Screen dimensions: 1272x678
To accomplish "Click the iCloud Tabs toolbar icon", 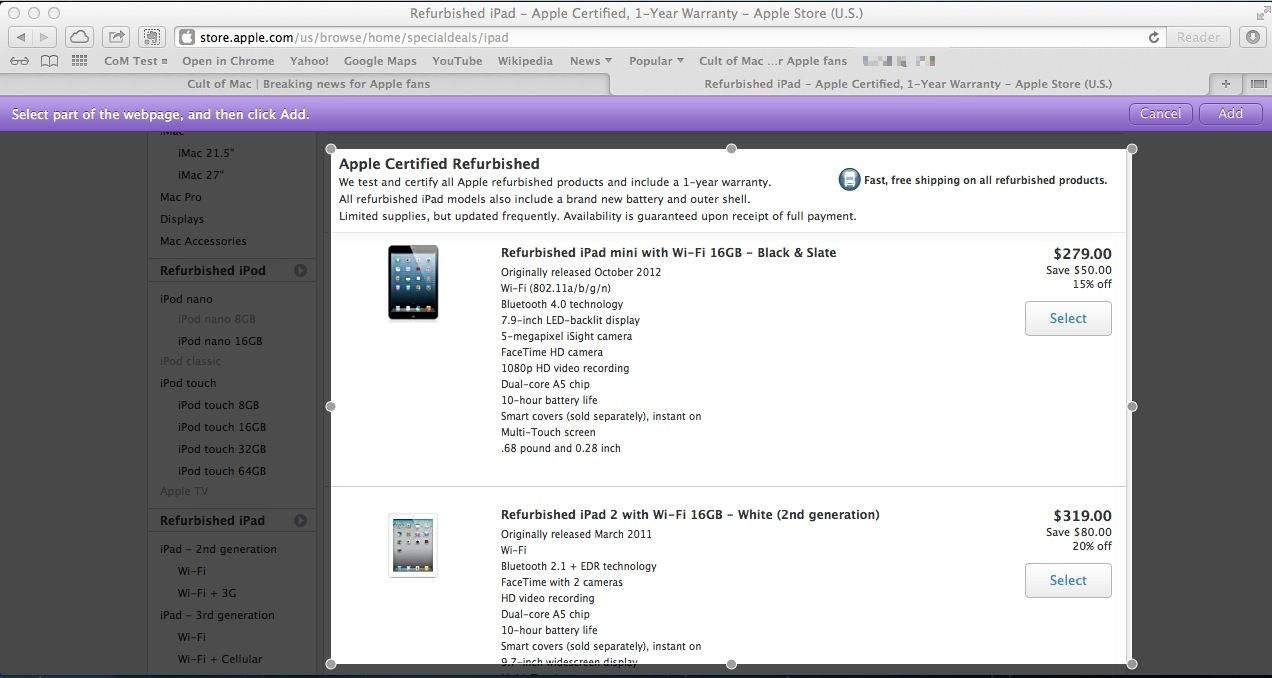I will (x=79, y=37).
